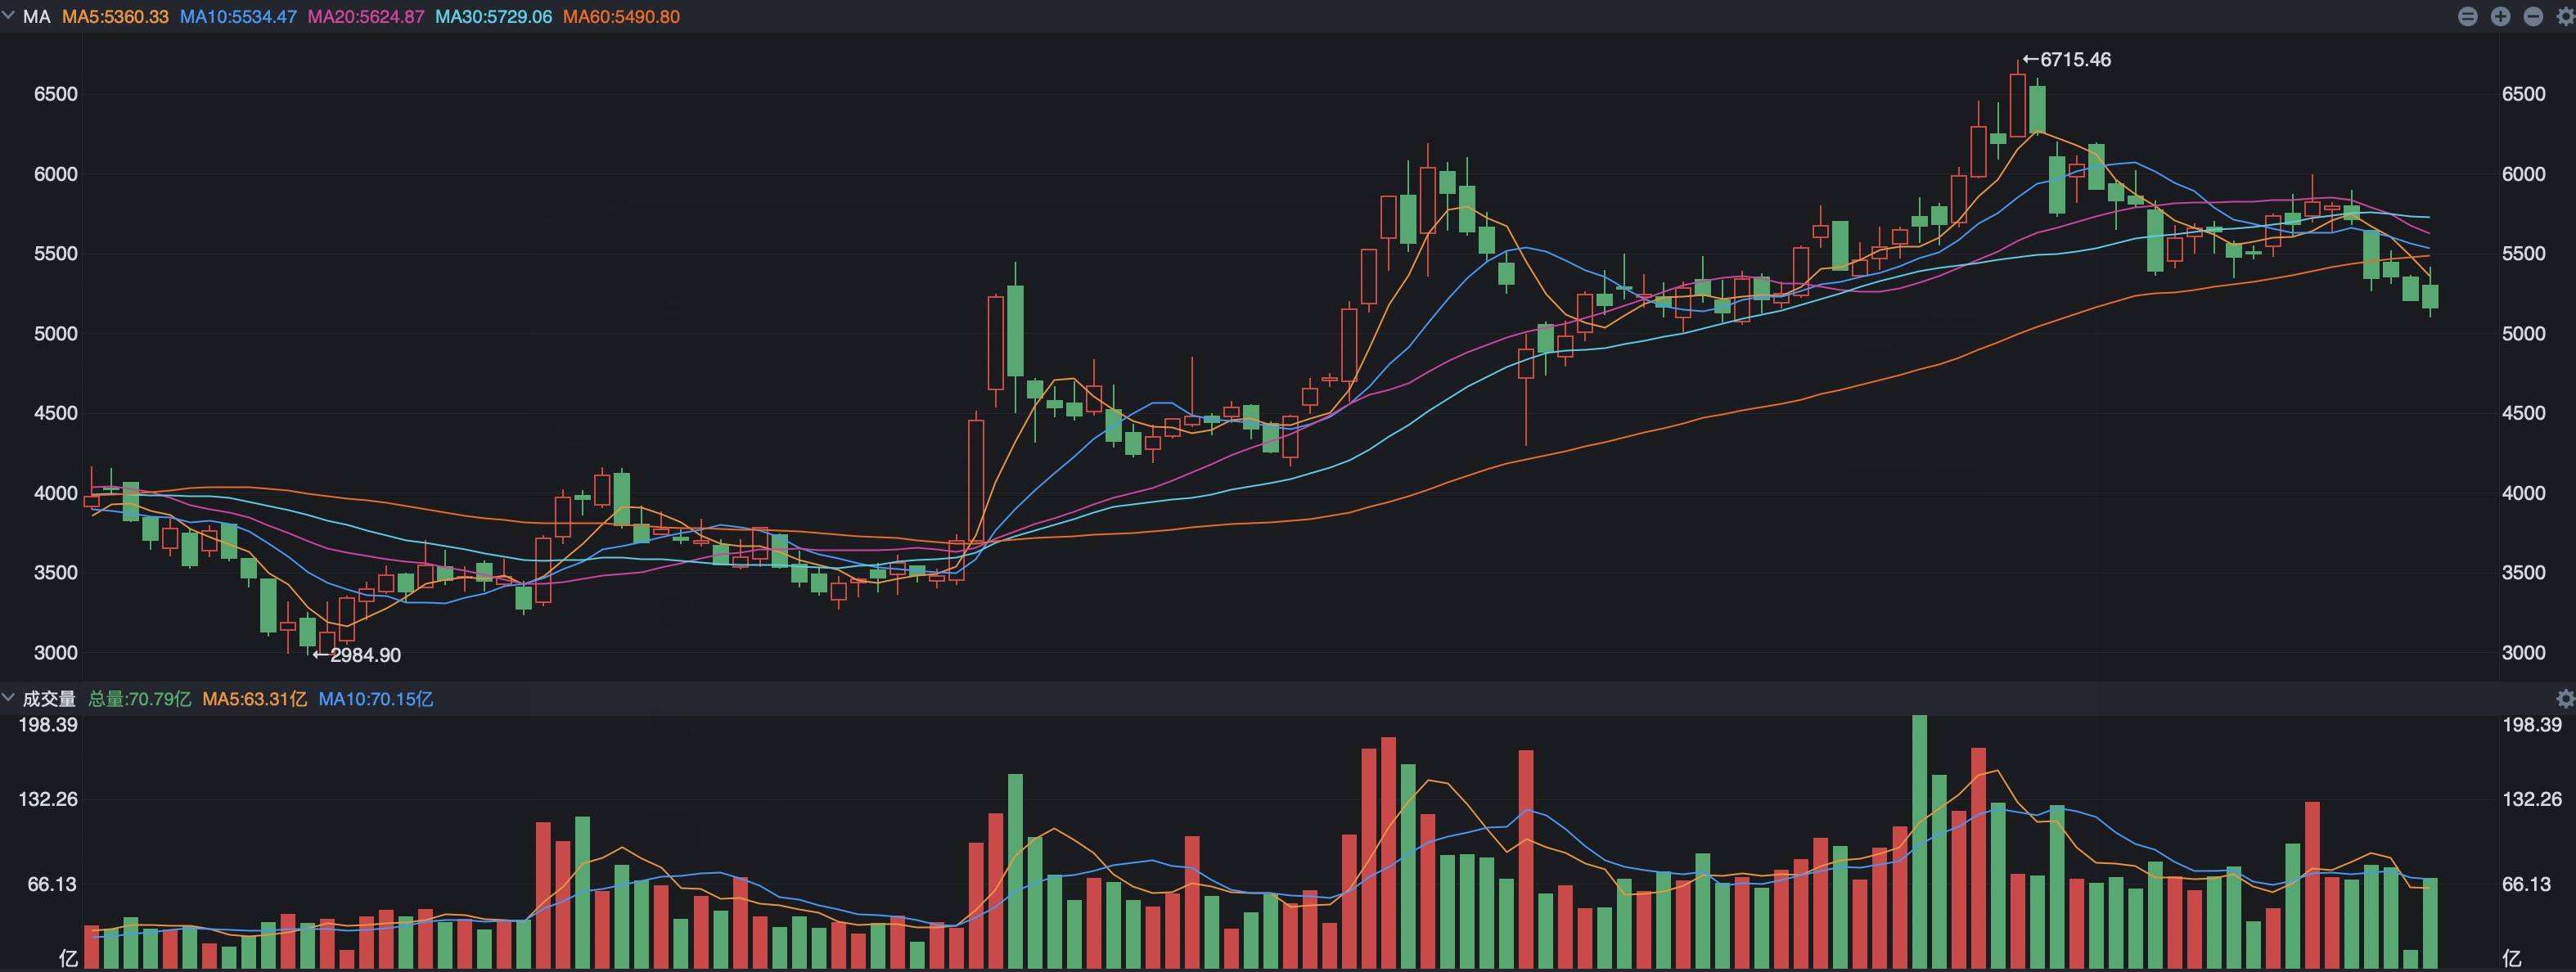The height and width of the screenshot is (972, 2576).
Task: Click the 总量:70.79亿 volume label
Action: [x=139, y=699]
